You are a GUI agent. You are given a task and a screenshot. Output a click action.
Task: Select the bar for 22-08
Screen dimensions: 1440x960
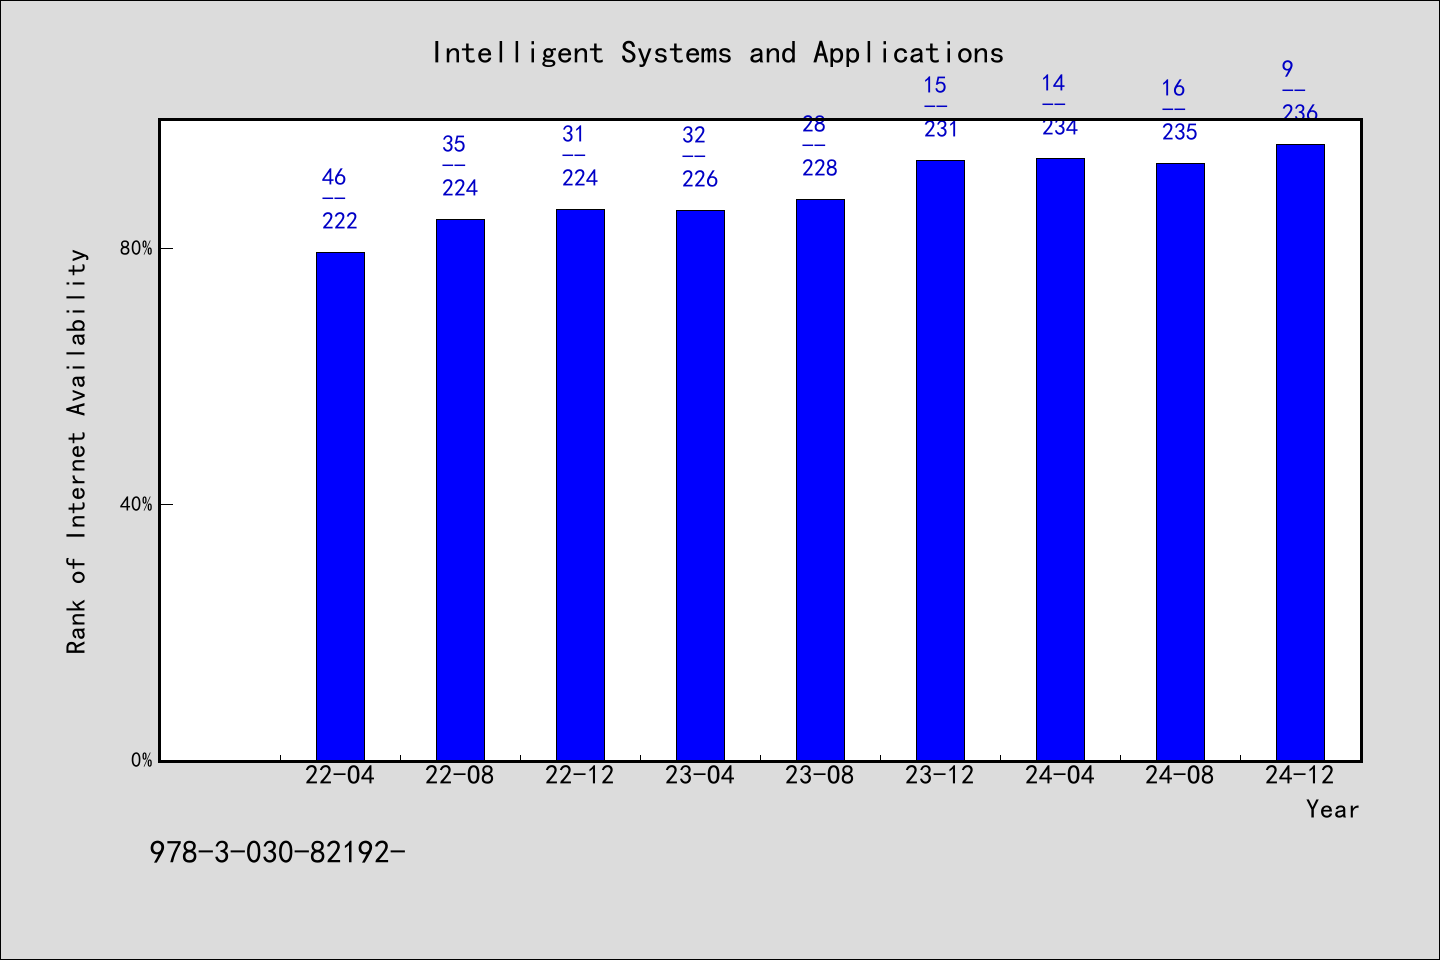[x=460, y=490]
